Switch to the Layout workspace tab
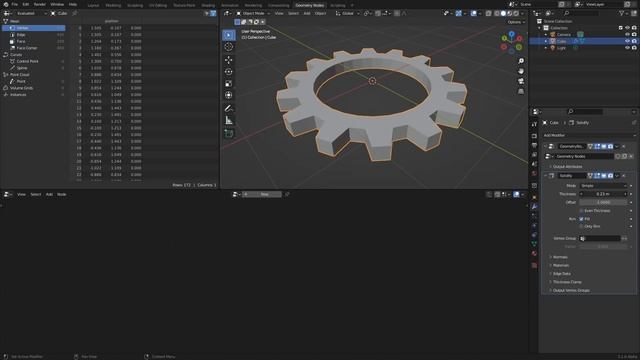640x360 pixels. (93, 5)
